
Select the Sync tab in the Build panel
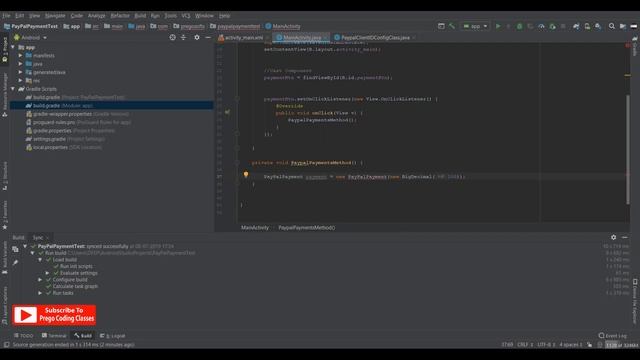tap(38, 237)
